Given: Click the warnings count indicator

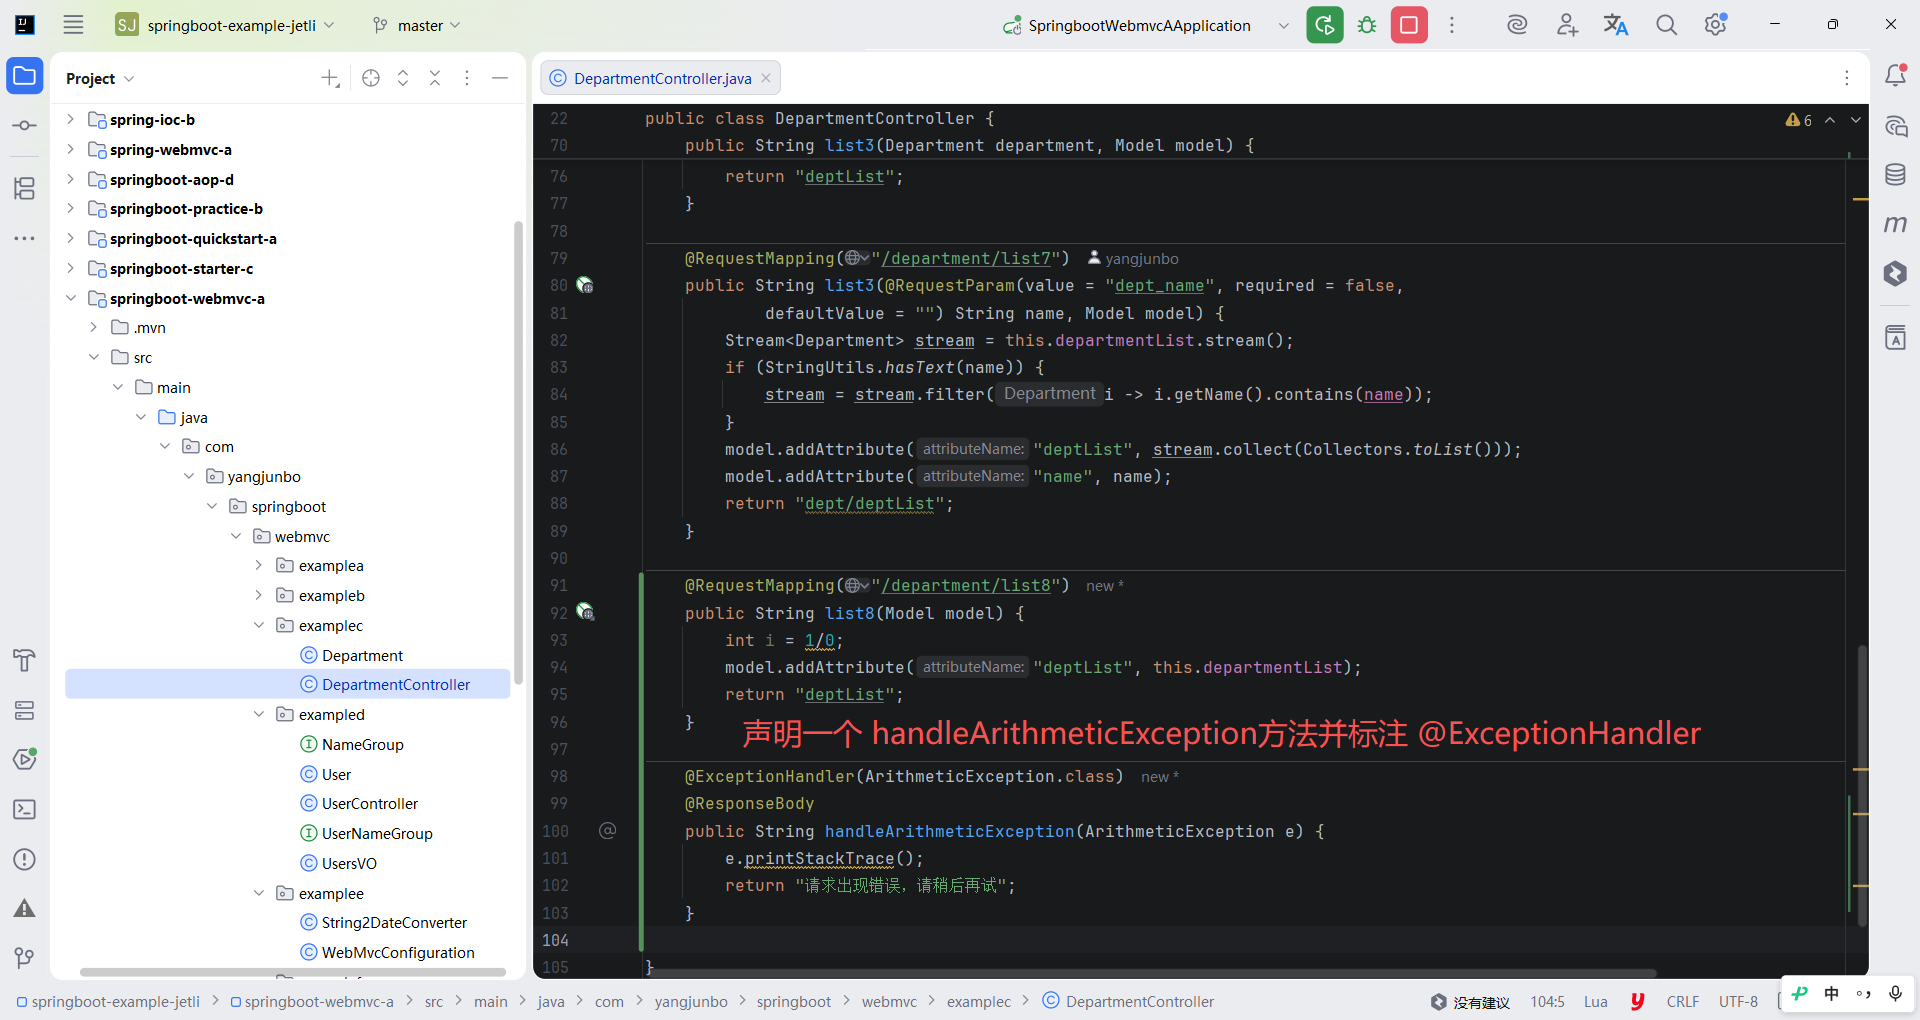Looking at the screenshot, I should point(1799,120).
